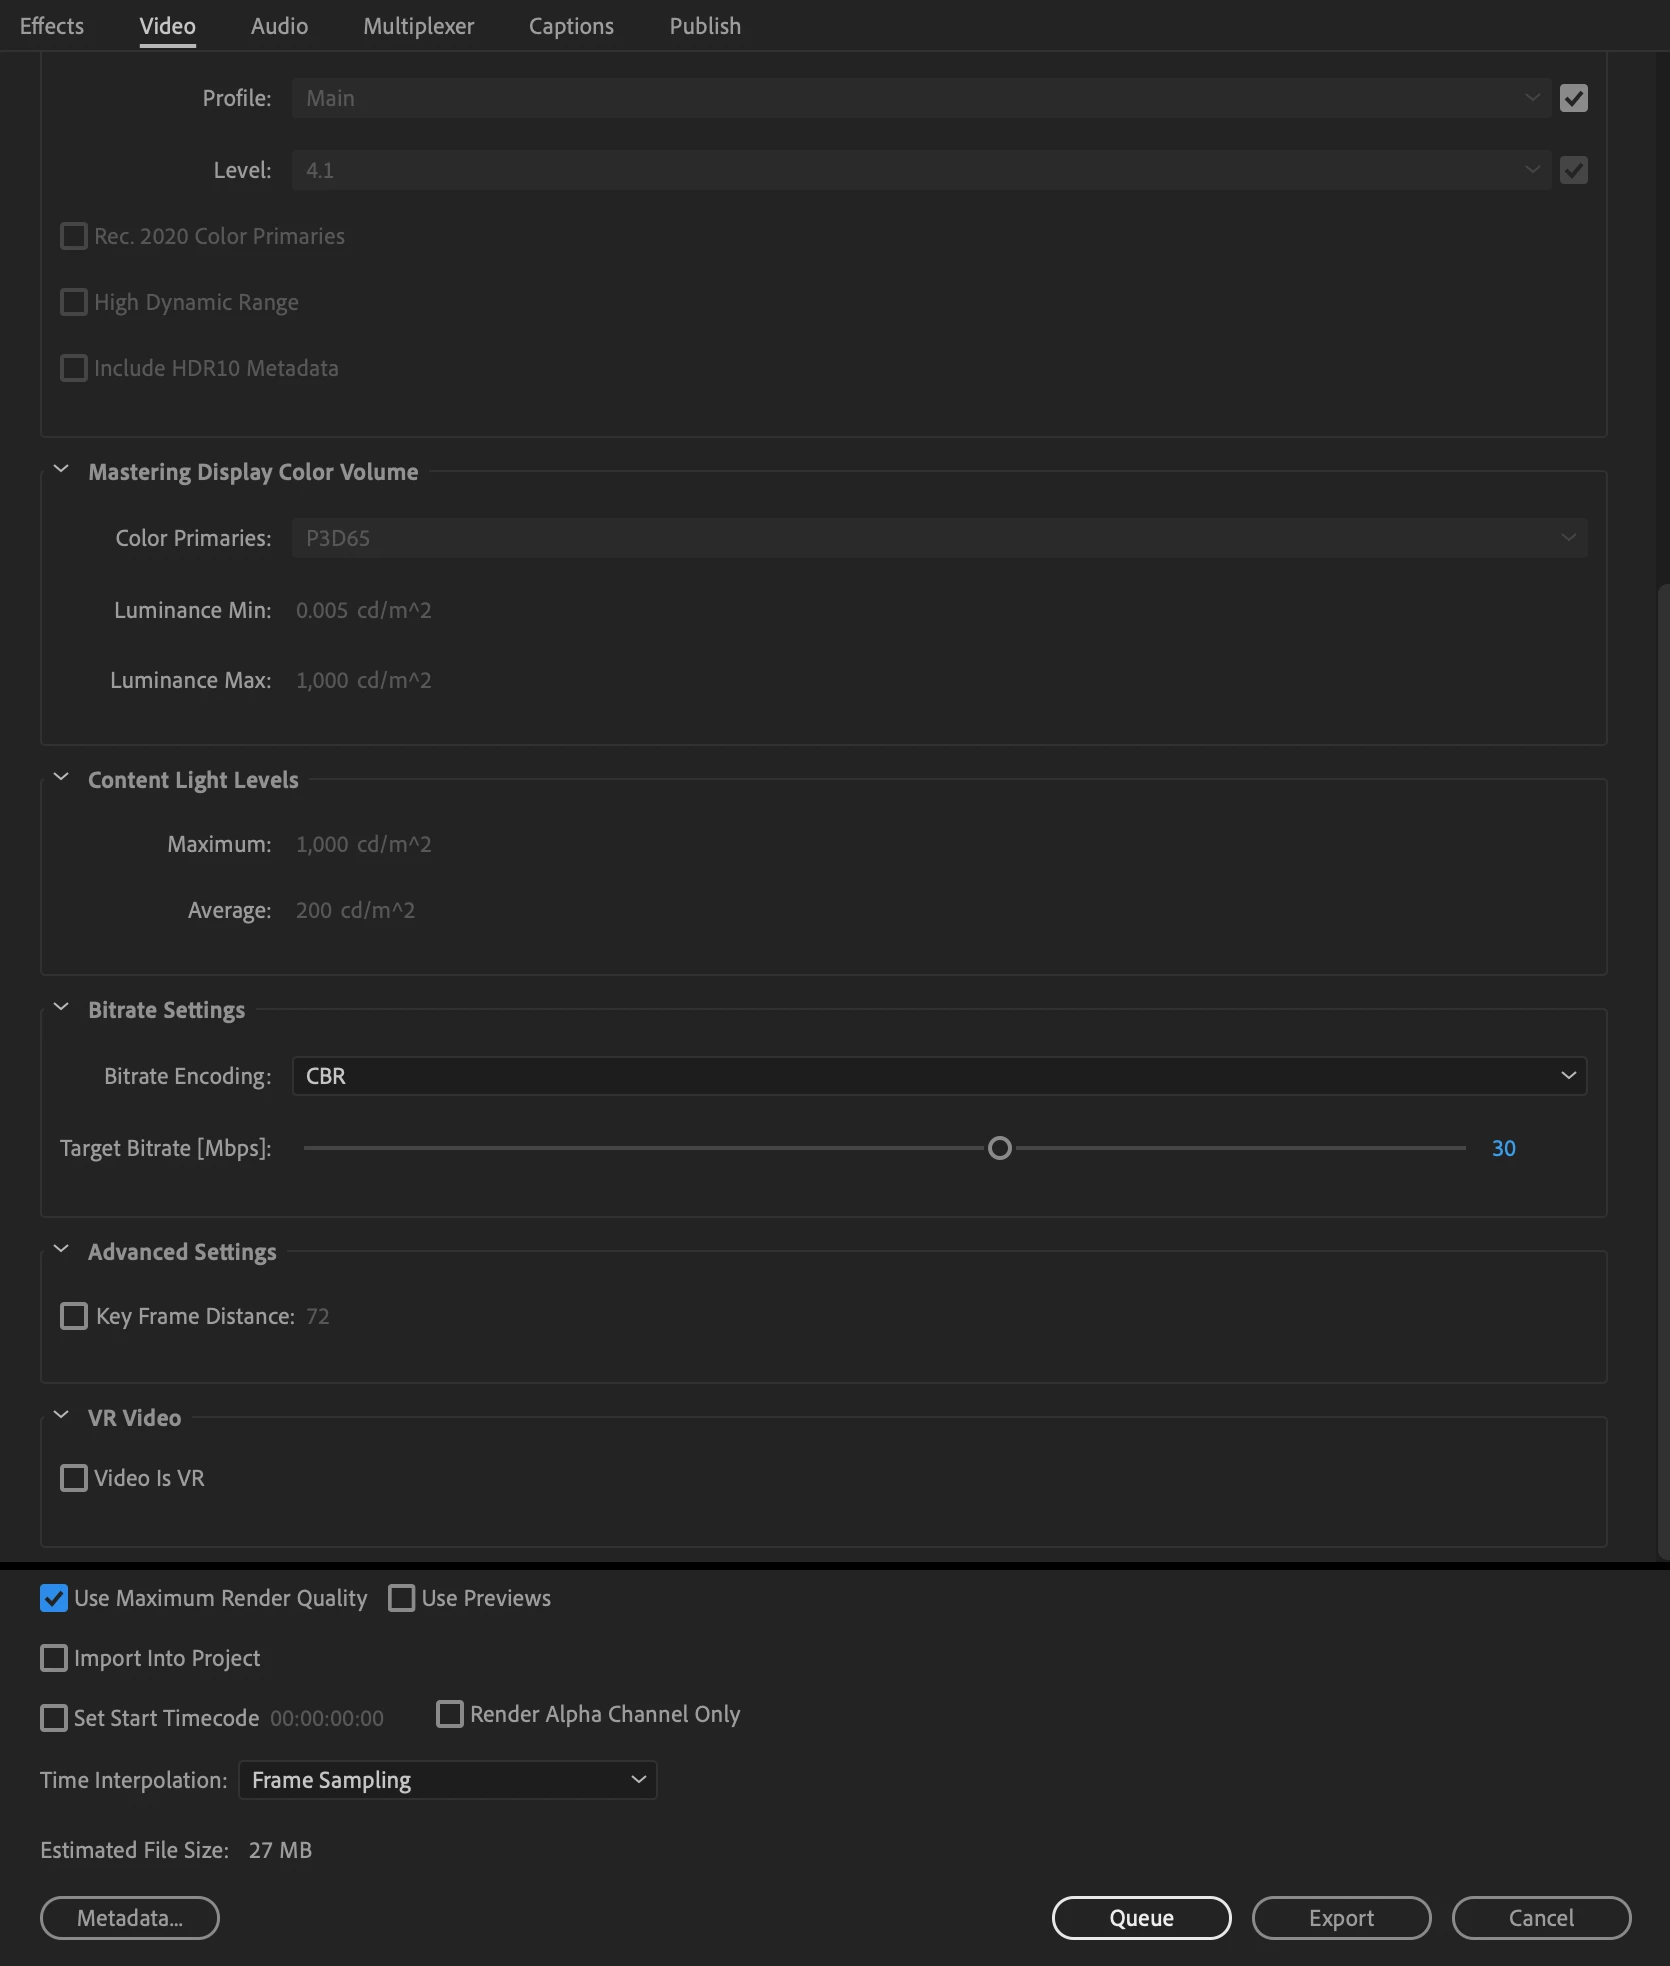Click the Queue button
Screen dimensions: 1670x1966
coord(1141,1918)
